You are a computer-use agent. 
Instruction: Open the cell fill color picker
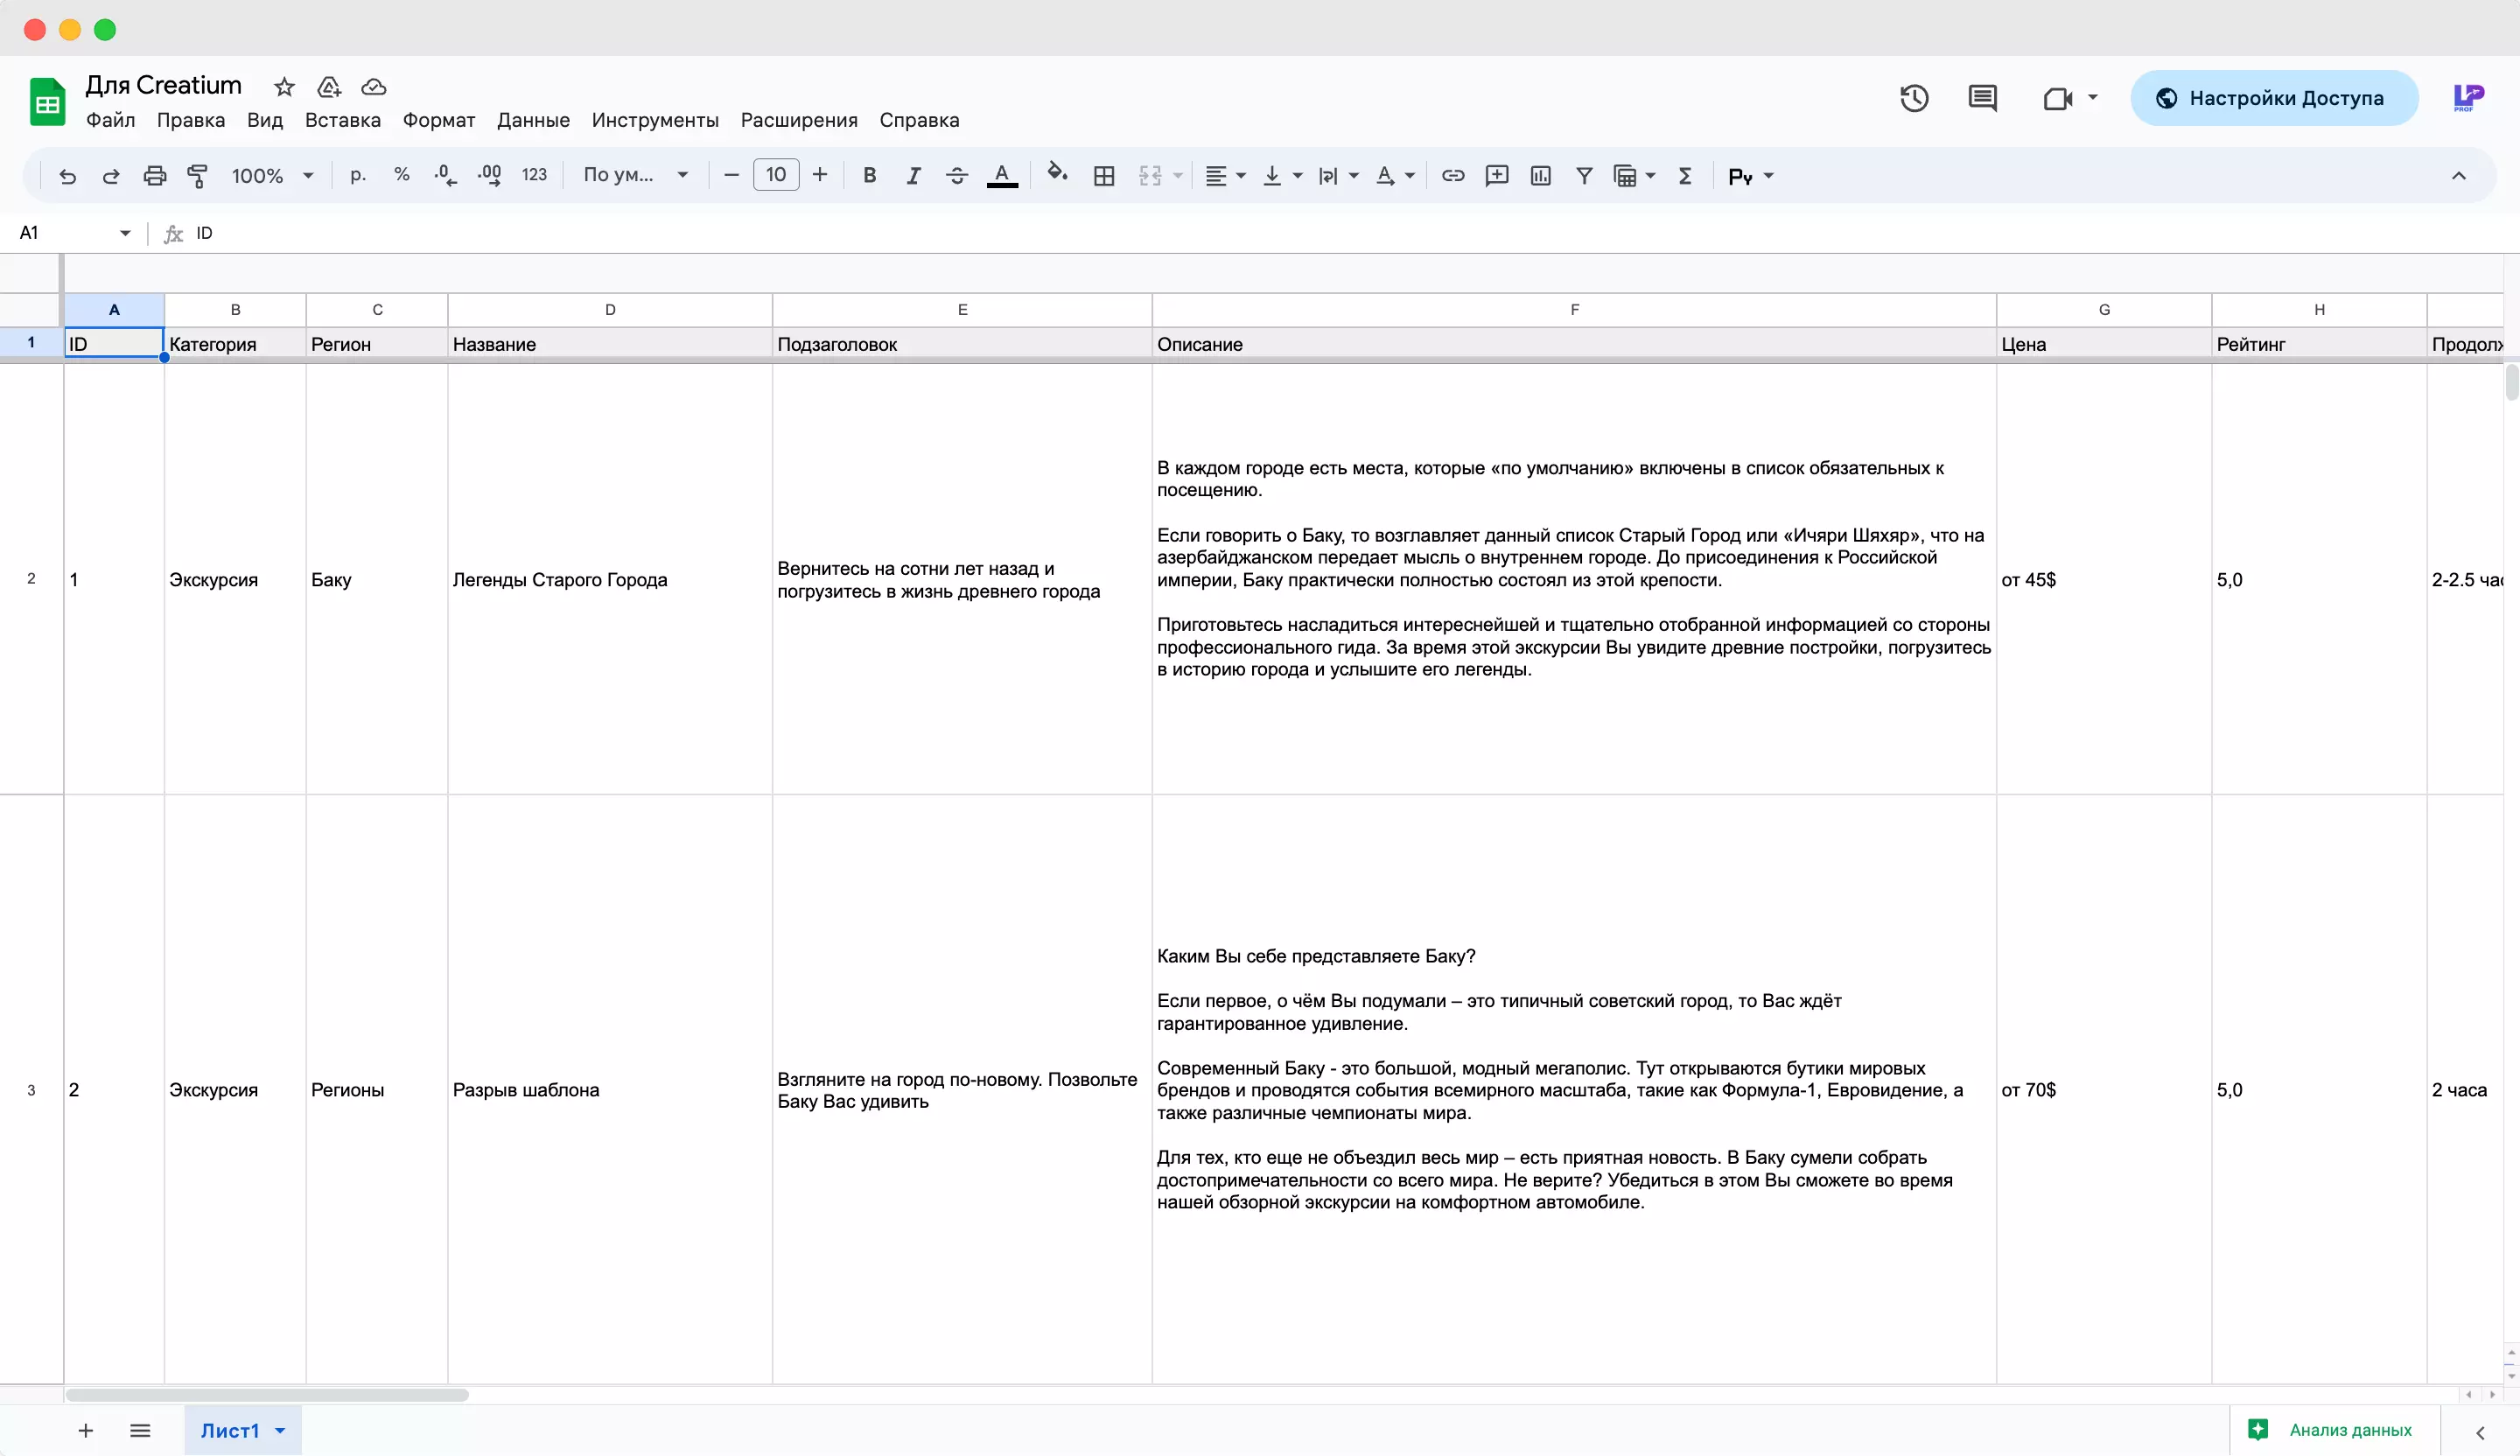pyautogui.click(x=1057, y=175)
